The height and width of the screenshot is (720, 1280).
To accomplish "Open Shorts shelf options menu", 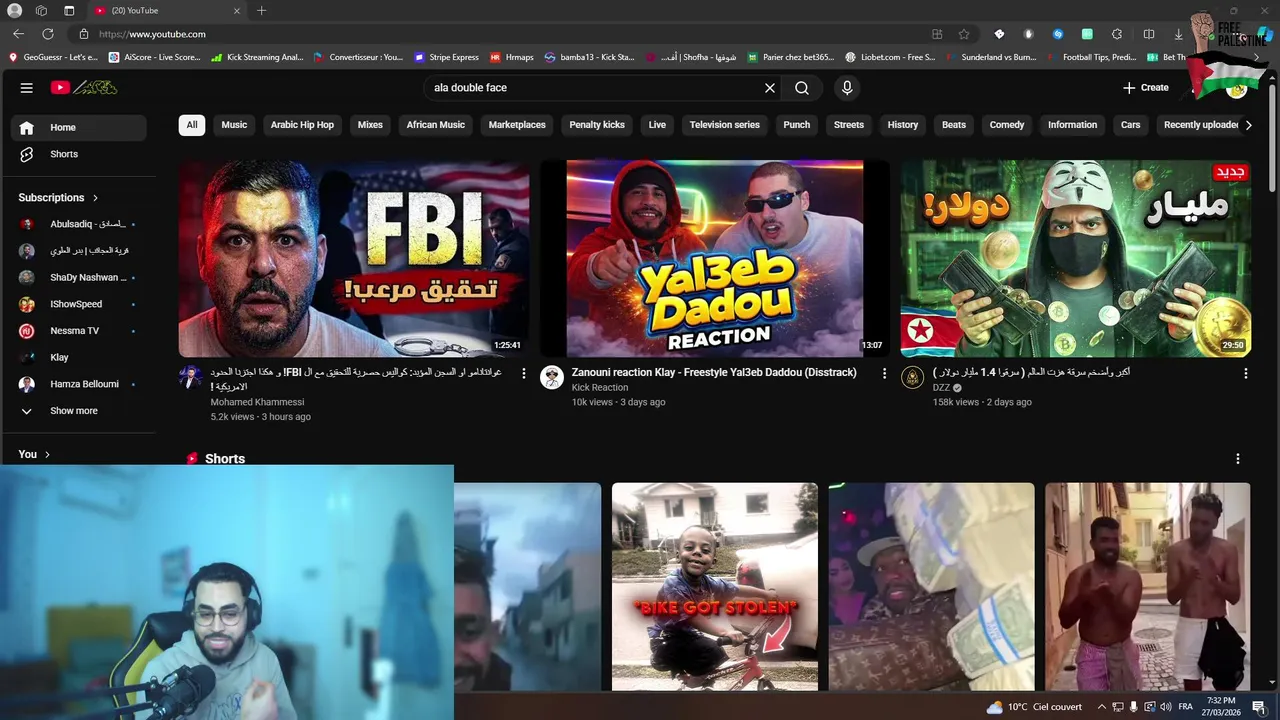I will pyautogui.click(x=1238, y=459).
